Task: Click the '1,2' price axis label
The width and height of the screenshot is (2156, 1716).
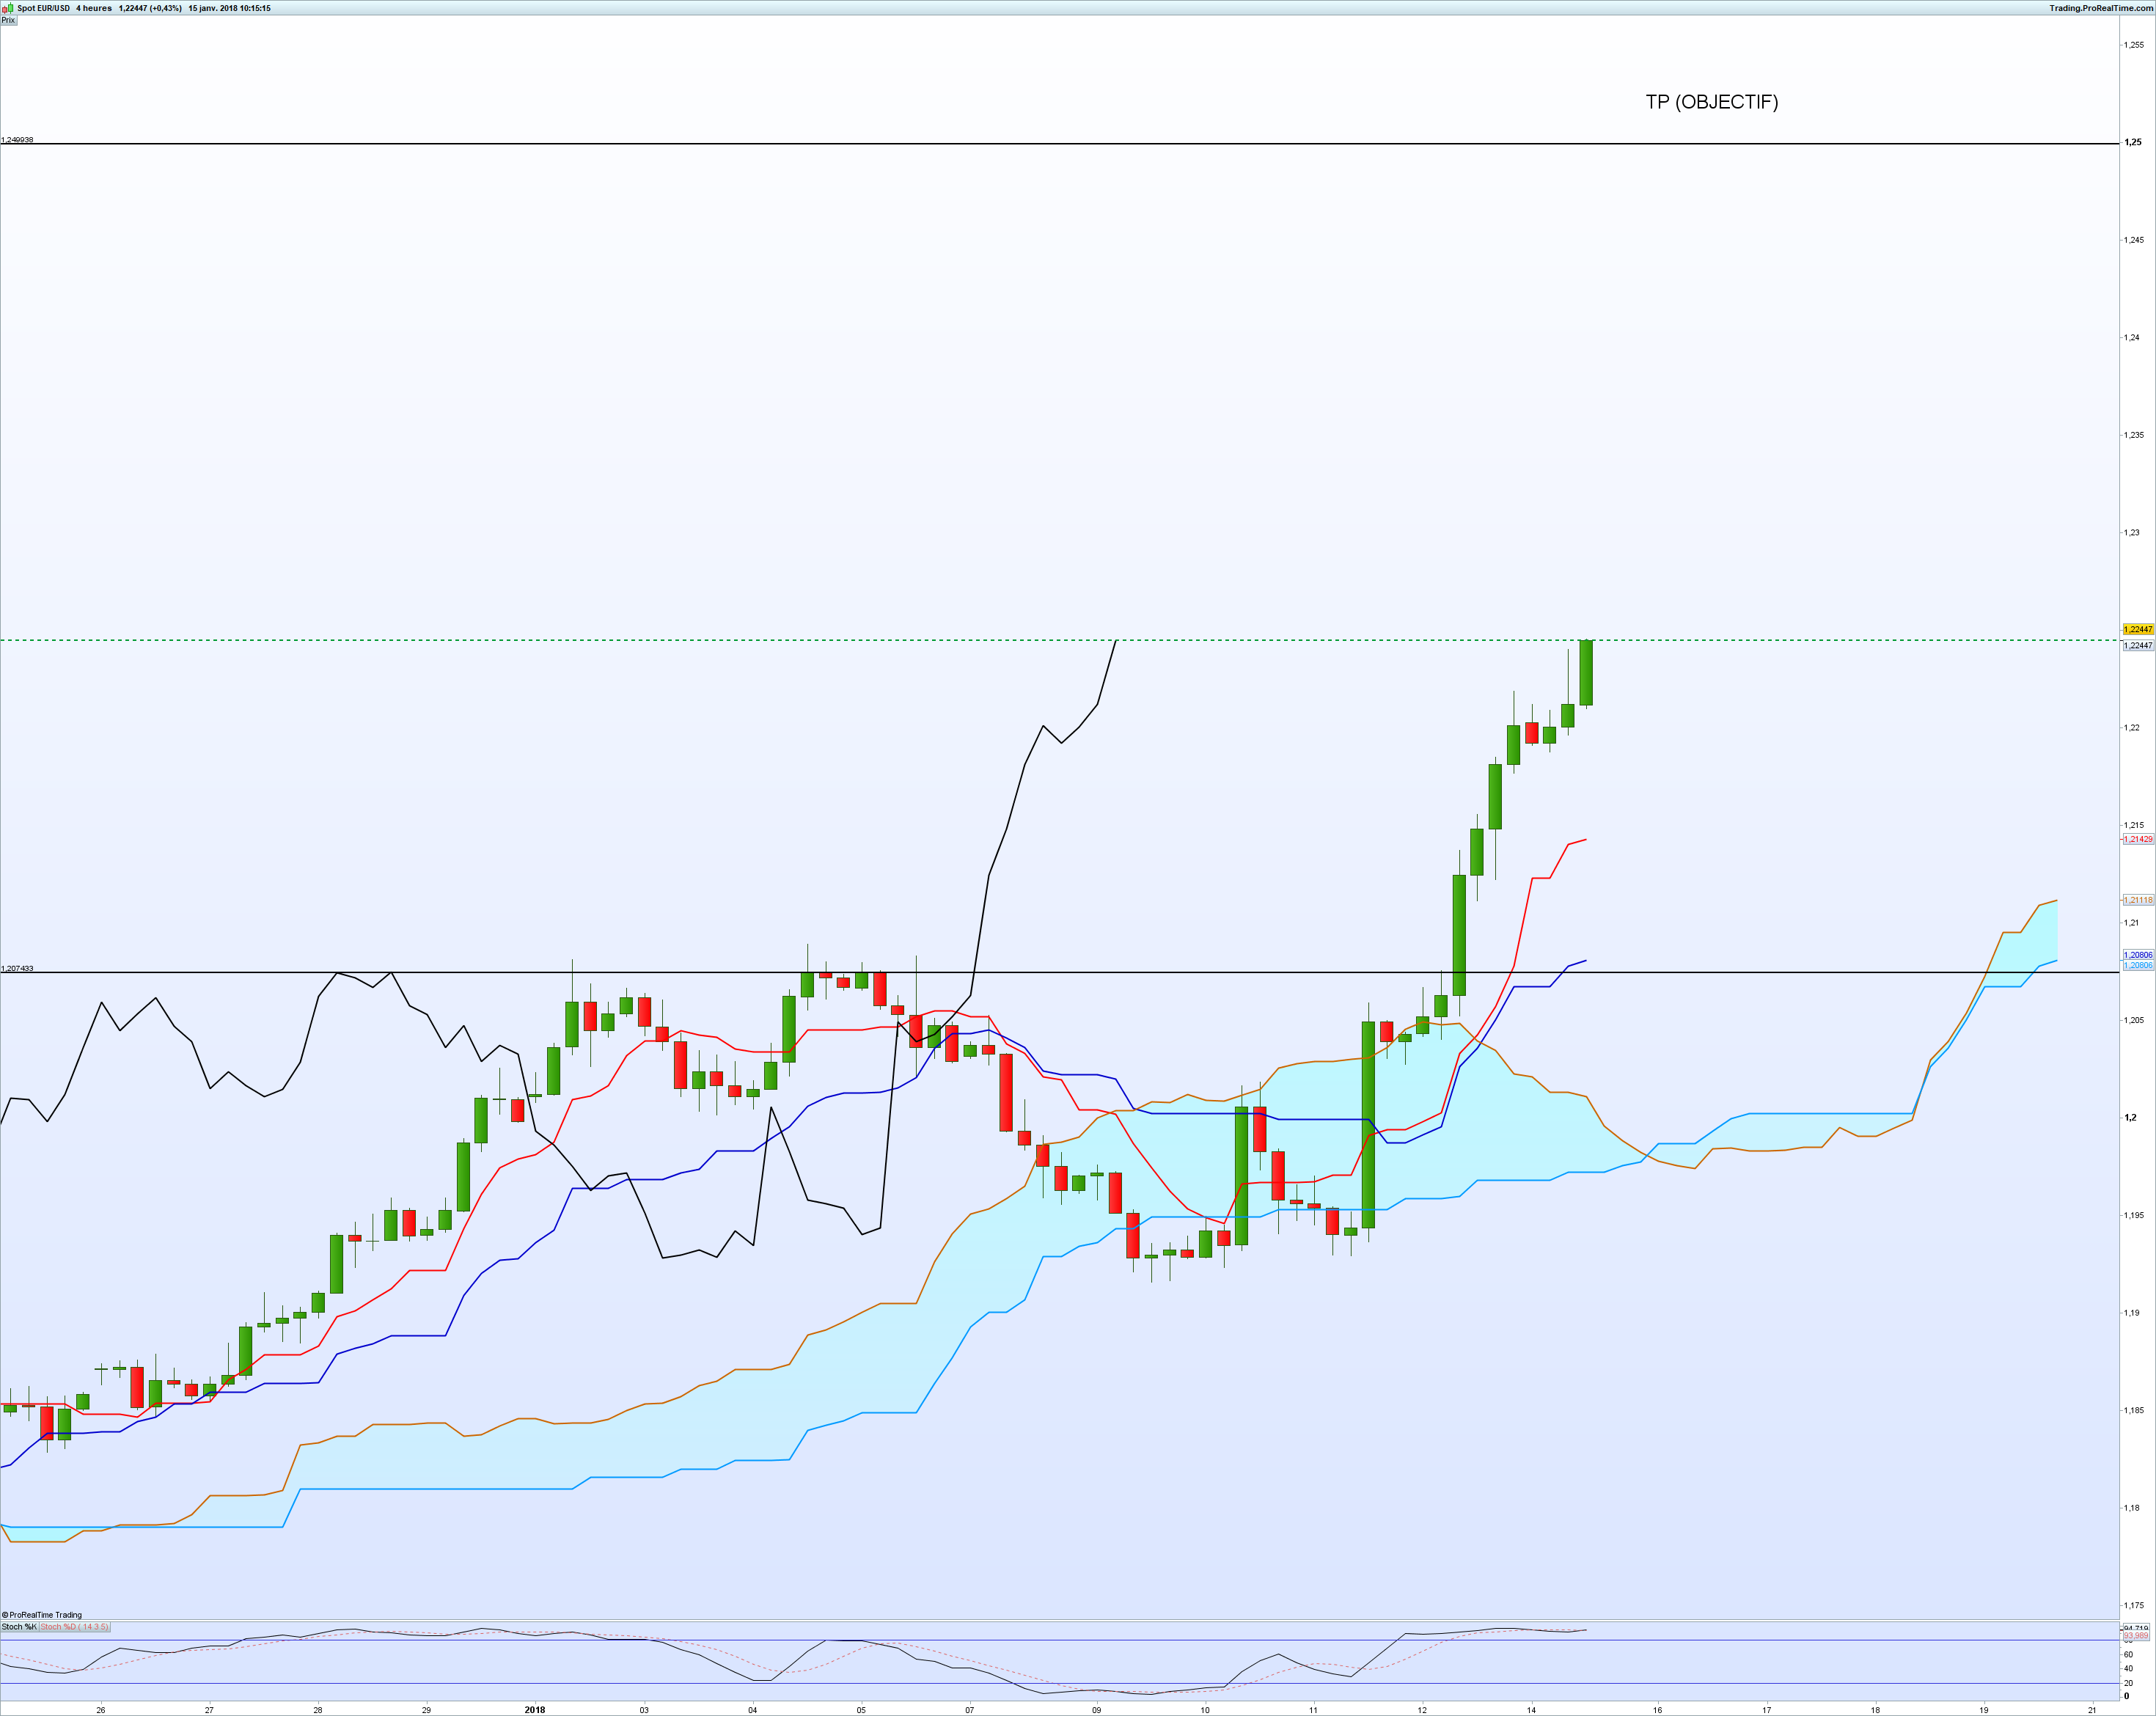Action: (x=2131, y=1118)
